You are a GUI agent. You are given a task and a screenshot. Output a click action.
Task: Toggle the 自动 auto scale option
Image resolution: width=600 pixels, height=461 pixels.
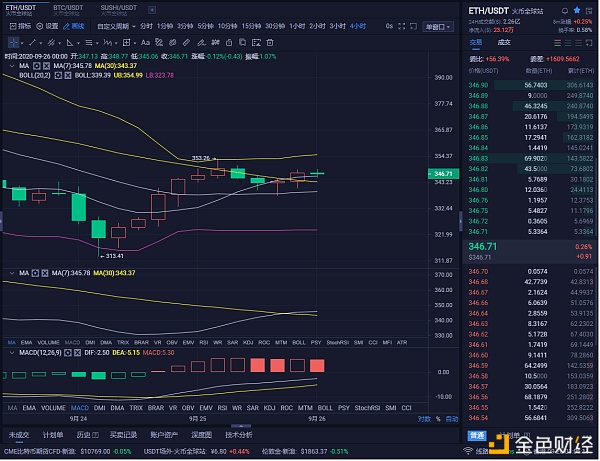point(451,419)
